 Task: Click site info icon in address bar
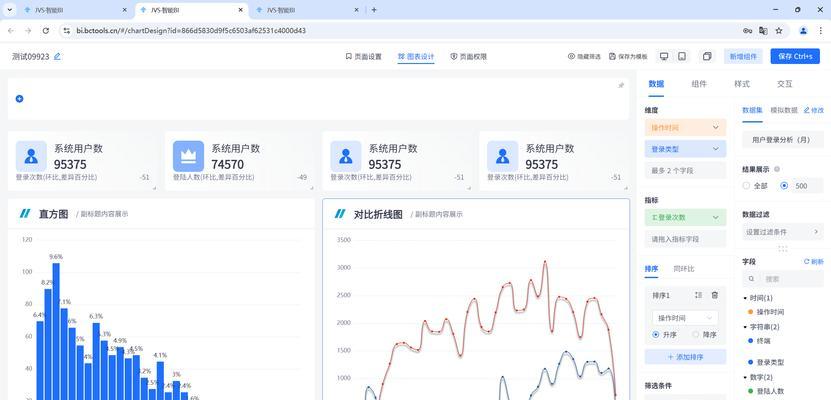[66, 31]
